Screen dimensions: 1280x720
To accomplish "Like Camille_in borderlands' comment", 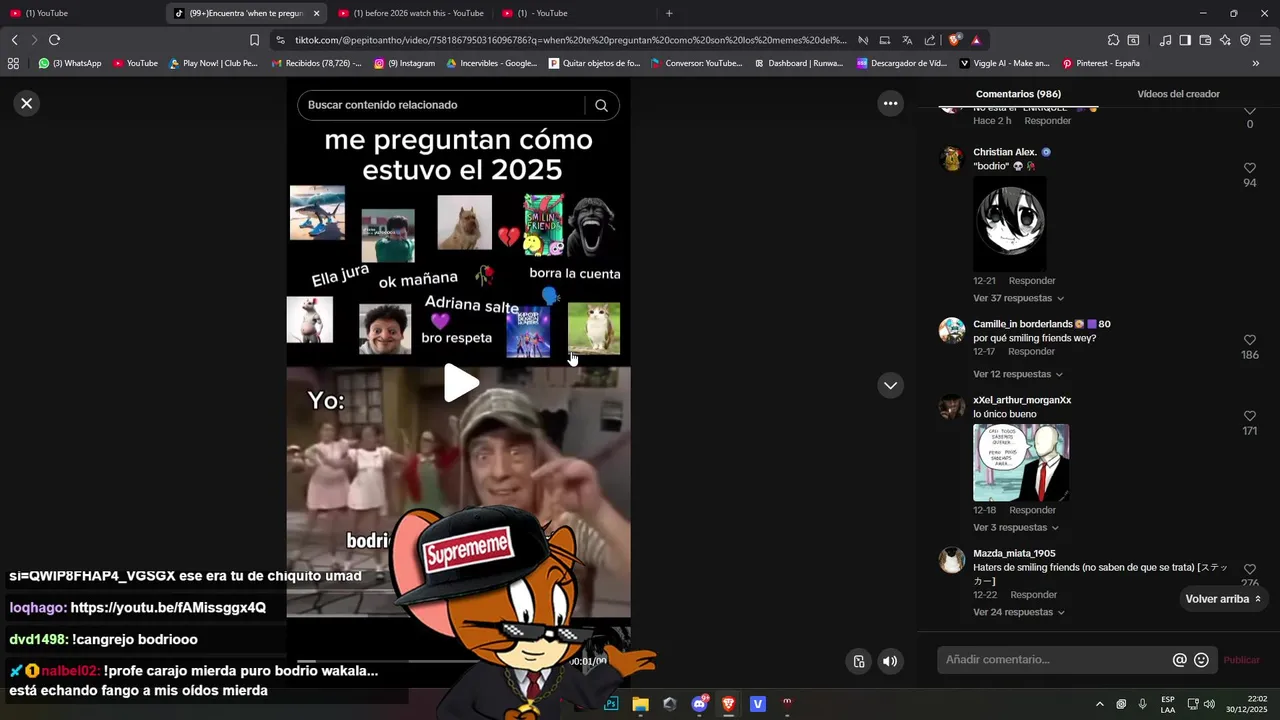I will point(1249,340).
